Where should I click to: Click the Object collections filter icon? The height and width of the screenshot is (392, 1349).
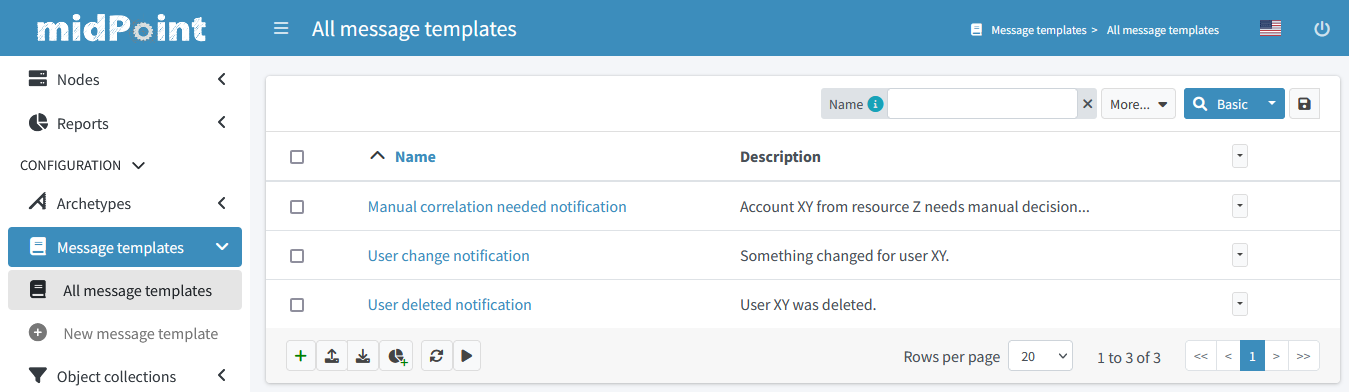pos(38,376)
